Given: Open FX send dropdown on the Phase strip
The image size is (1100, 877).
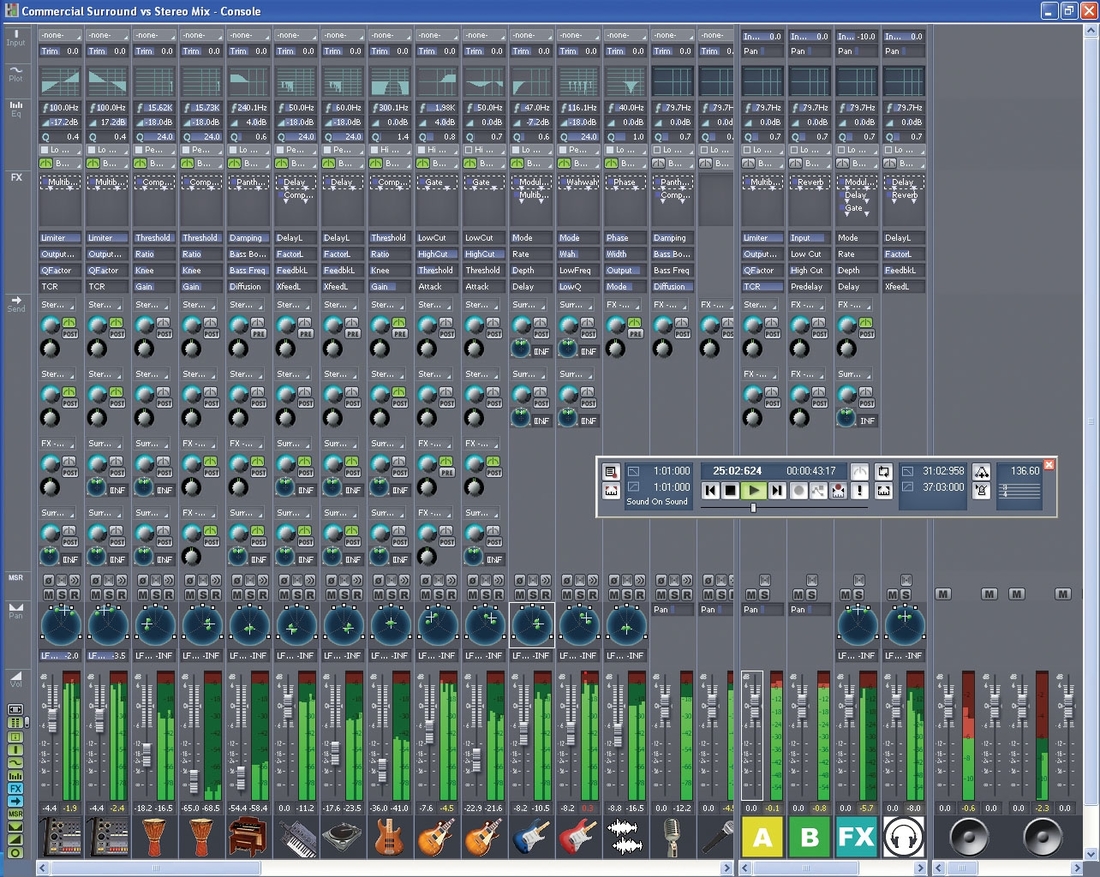Looking at the screenshot, I should [625, 304].
